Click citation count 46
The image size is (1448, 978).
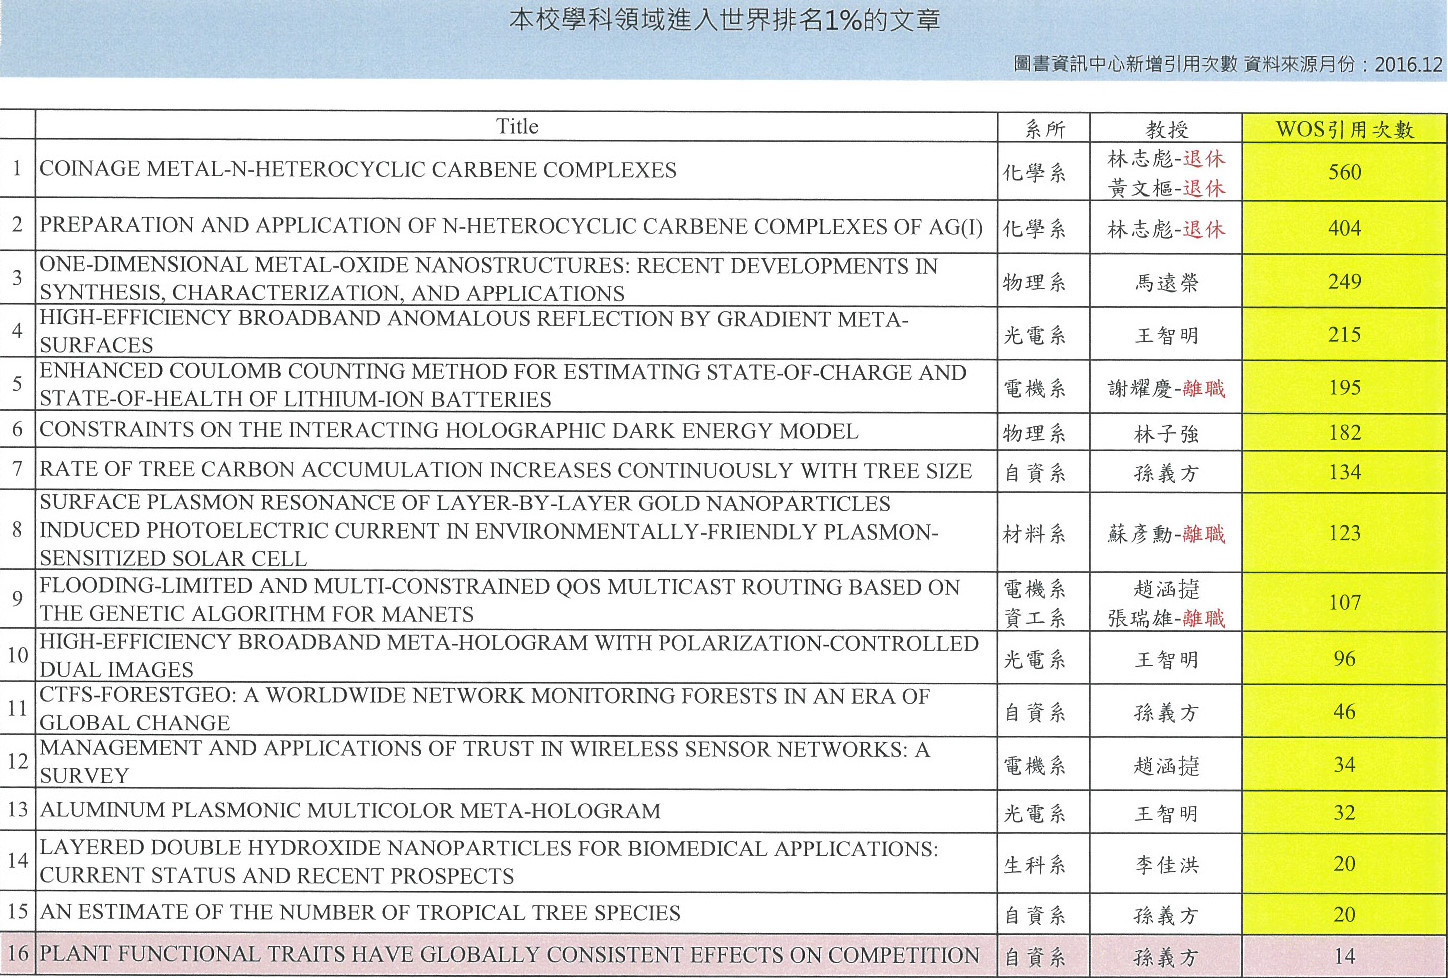point(1344,712)
